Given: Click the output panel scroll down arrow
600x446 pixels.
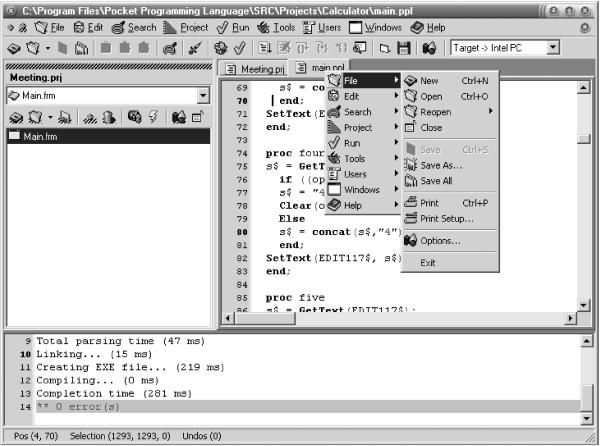Looking at the screenshot, I should point(587,417).
